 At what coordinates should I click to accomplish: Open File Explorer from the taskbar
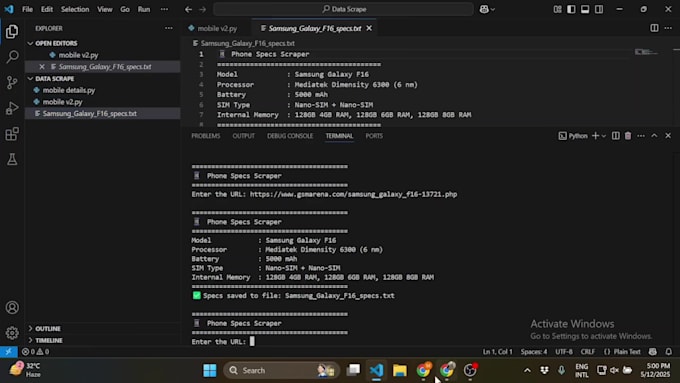click(400, 370)
